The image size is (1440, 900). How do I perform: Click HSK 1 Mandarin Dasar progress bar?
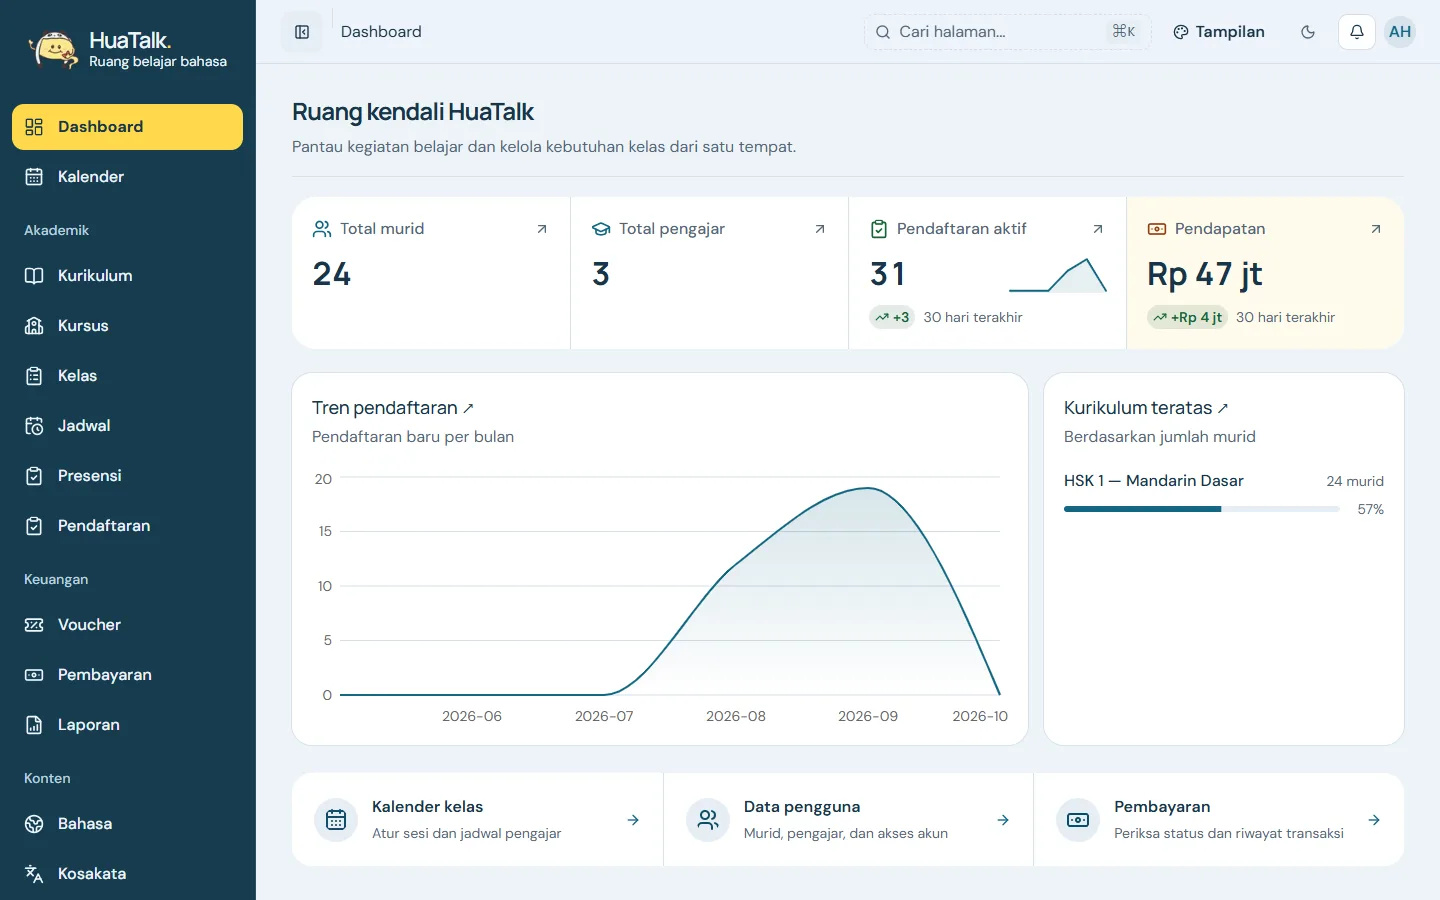[x=1202, y=509]
